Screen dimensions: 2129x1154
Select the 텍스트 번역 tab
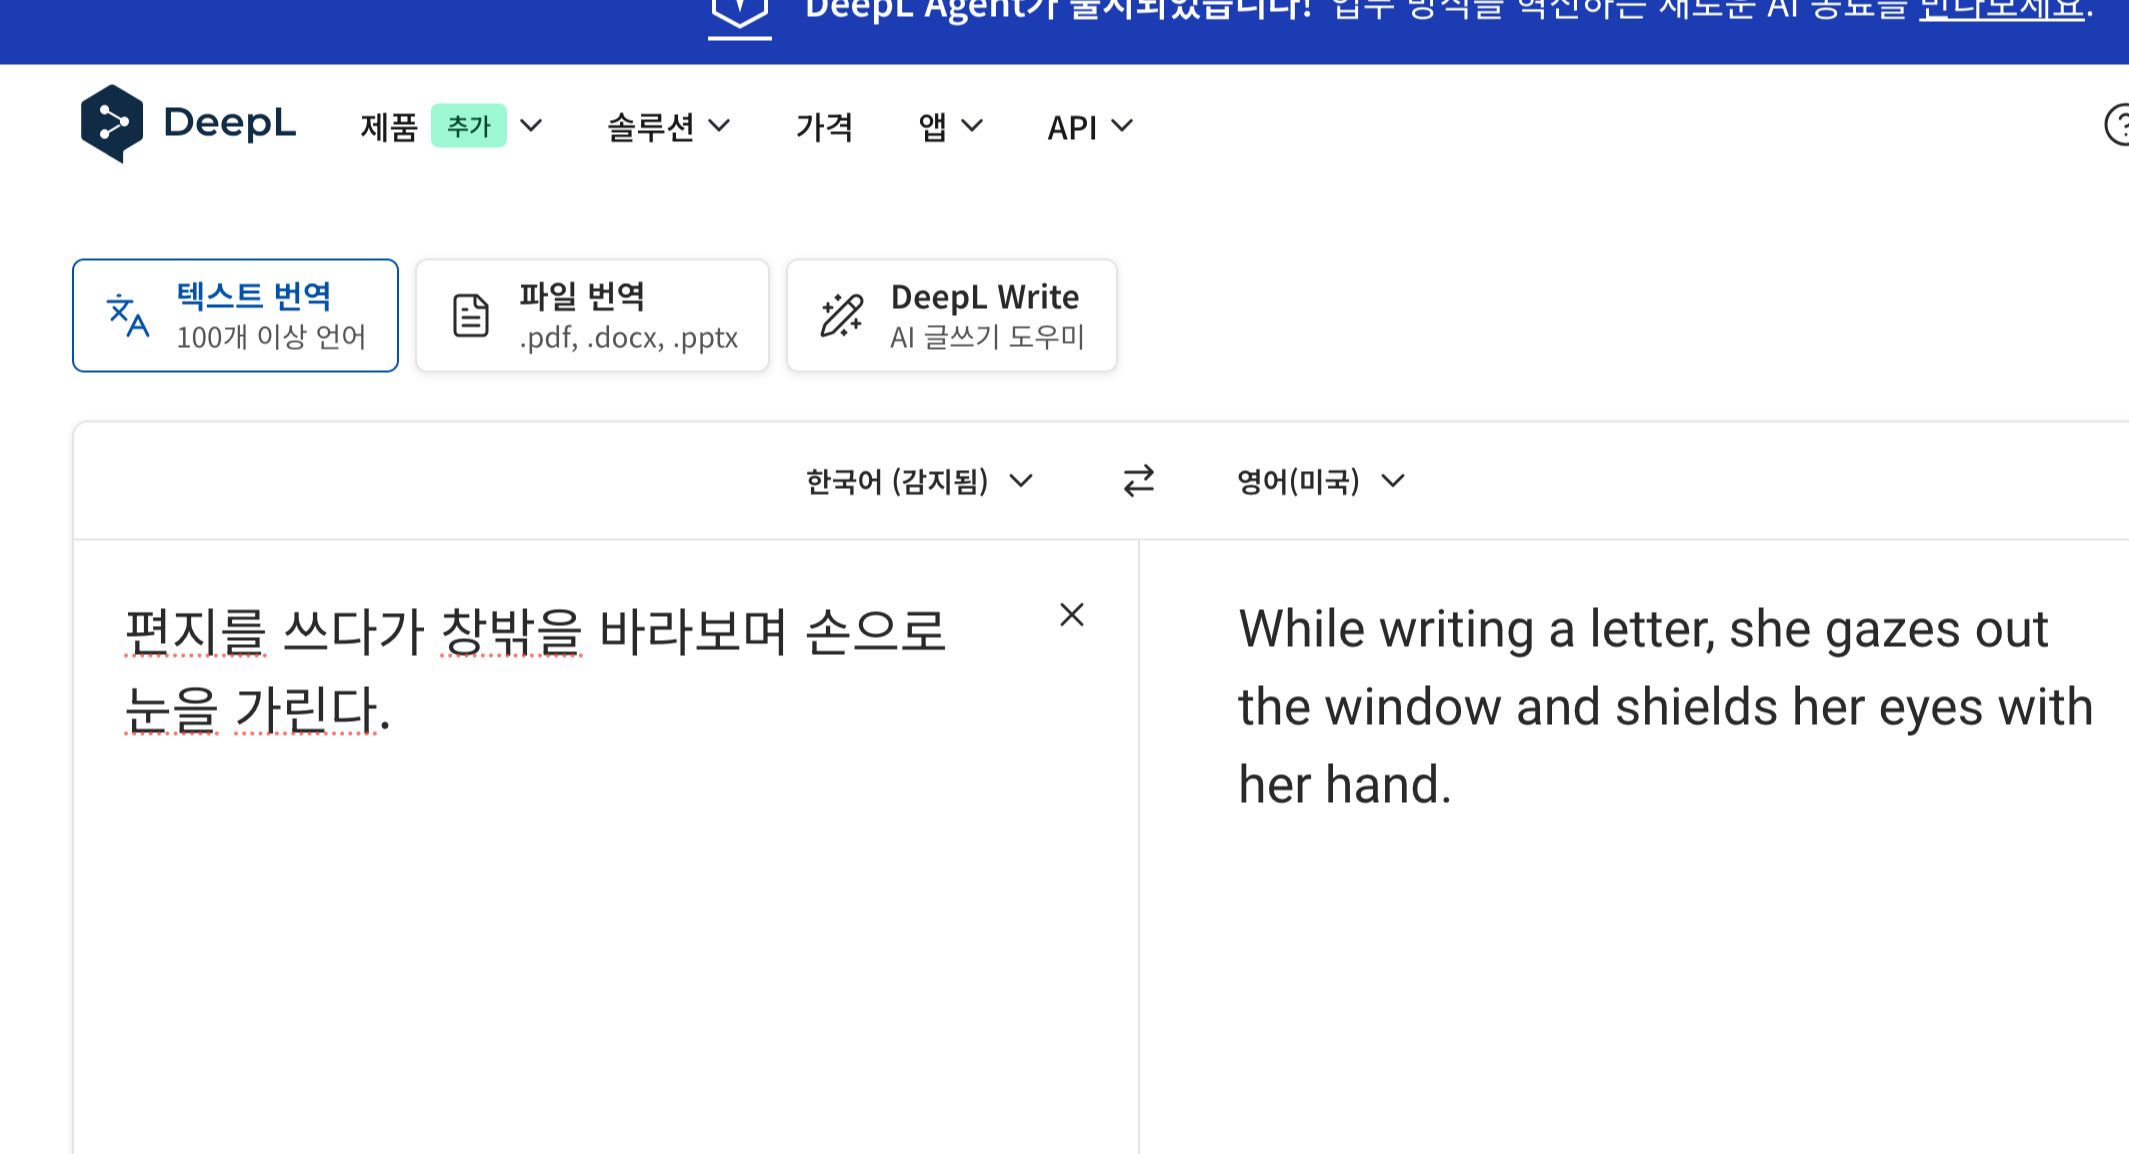click(235, 316)
